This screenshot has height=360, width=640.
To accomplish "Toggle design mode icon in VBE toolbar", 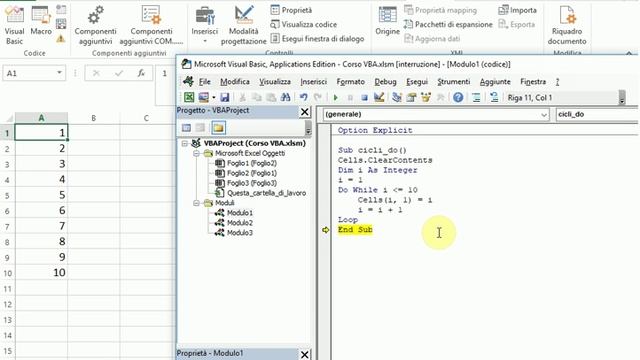I will 379,97.
